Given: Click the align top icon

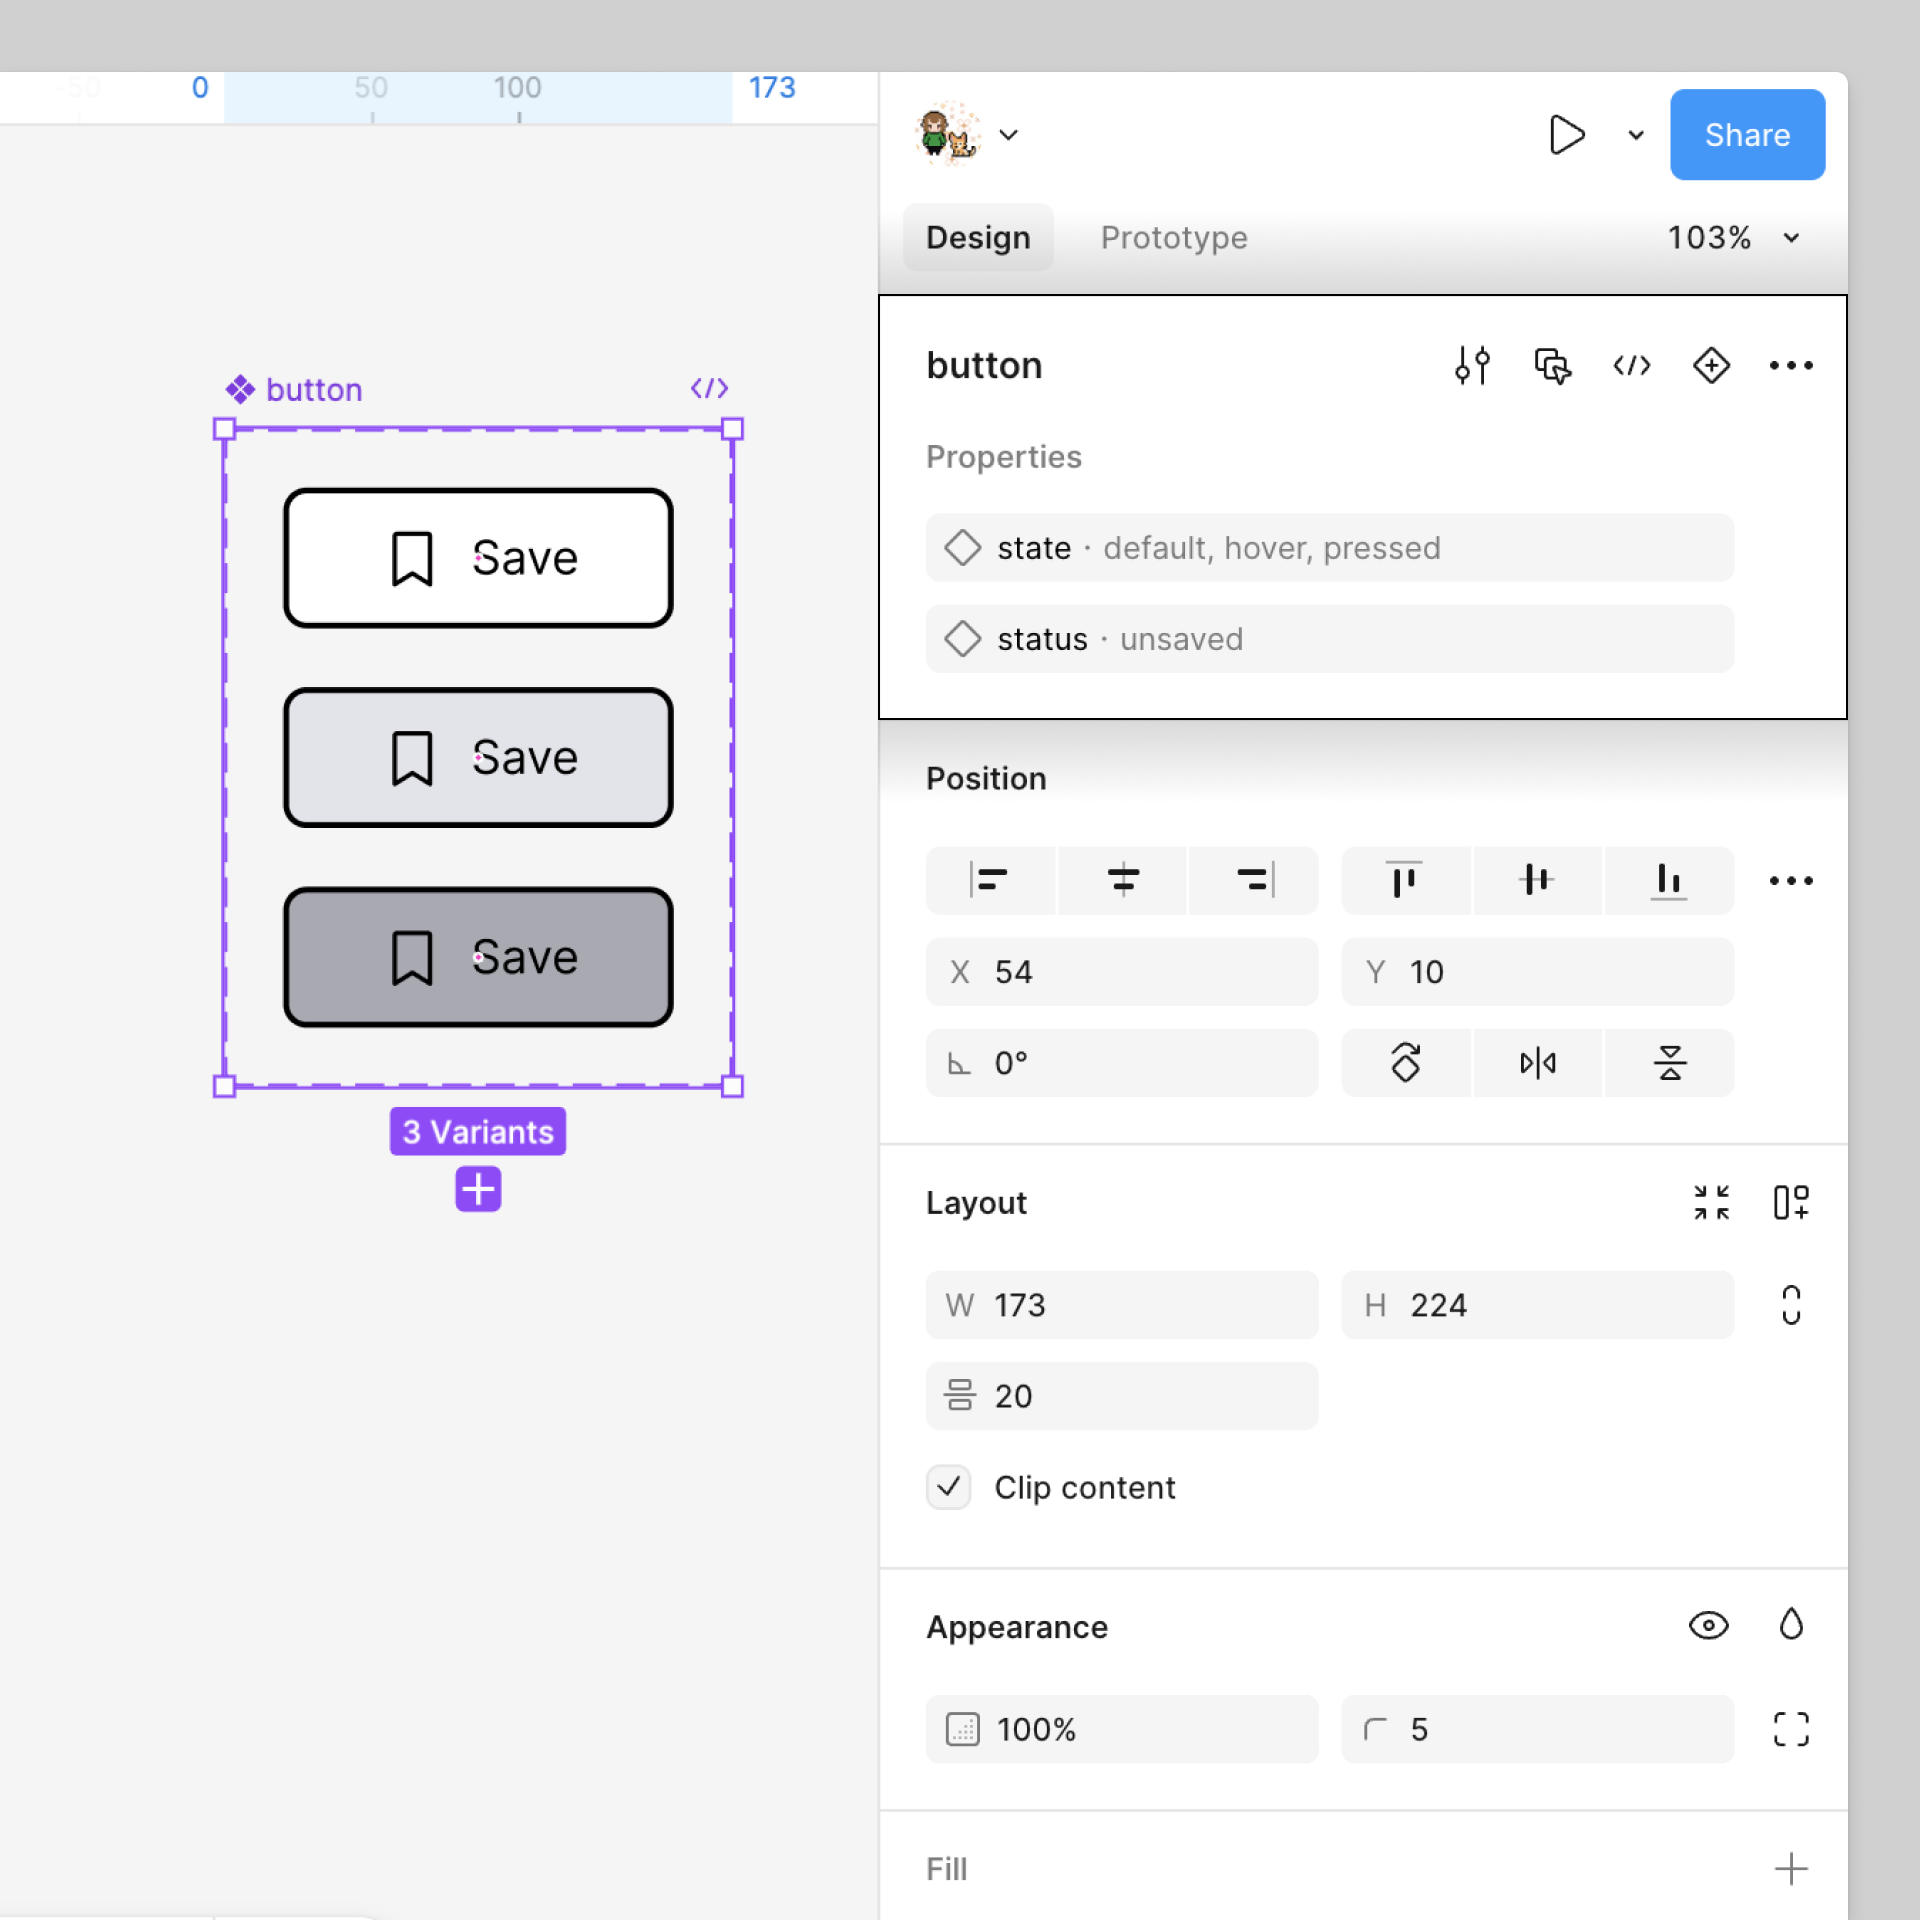Looking at the screenshot, I should (1404, 880).
